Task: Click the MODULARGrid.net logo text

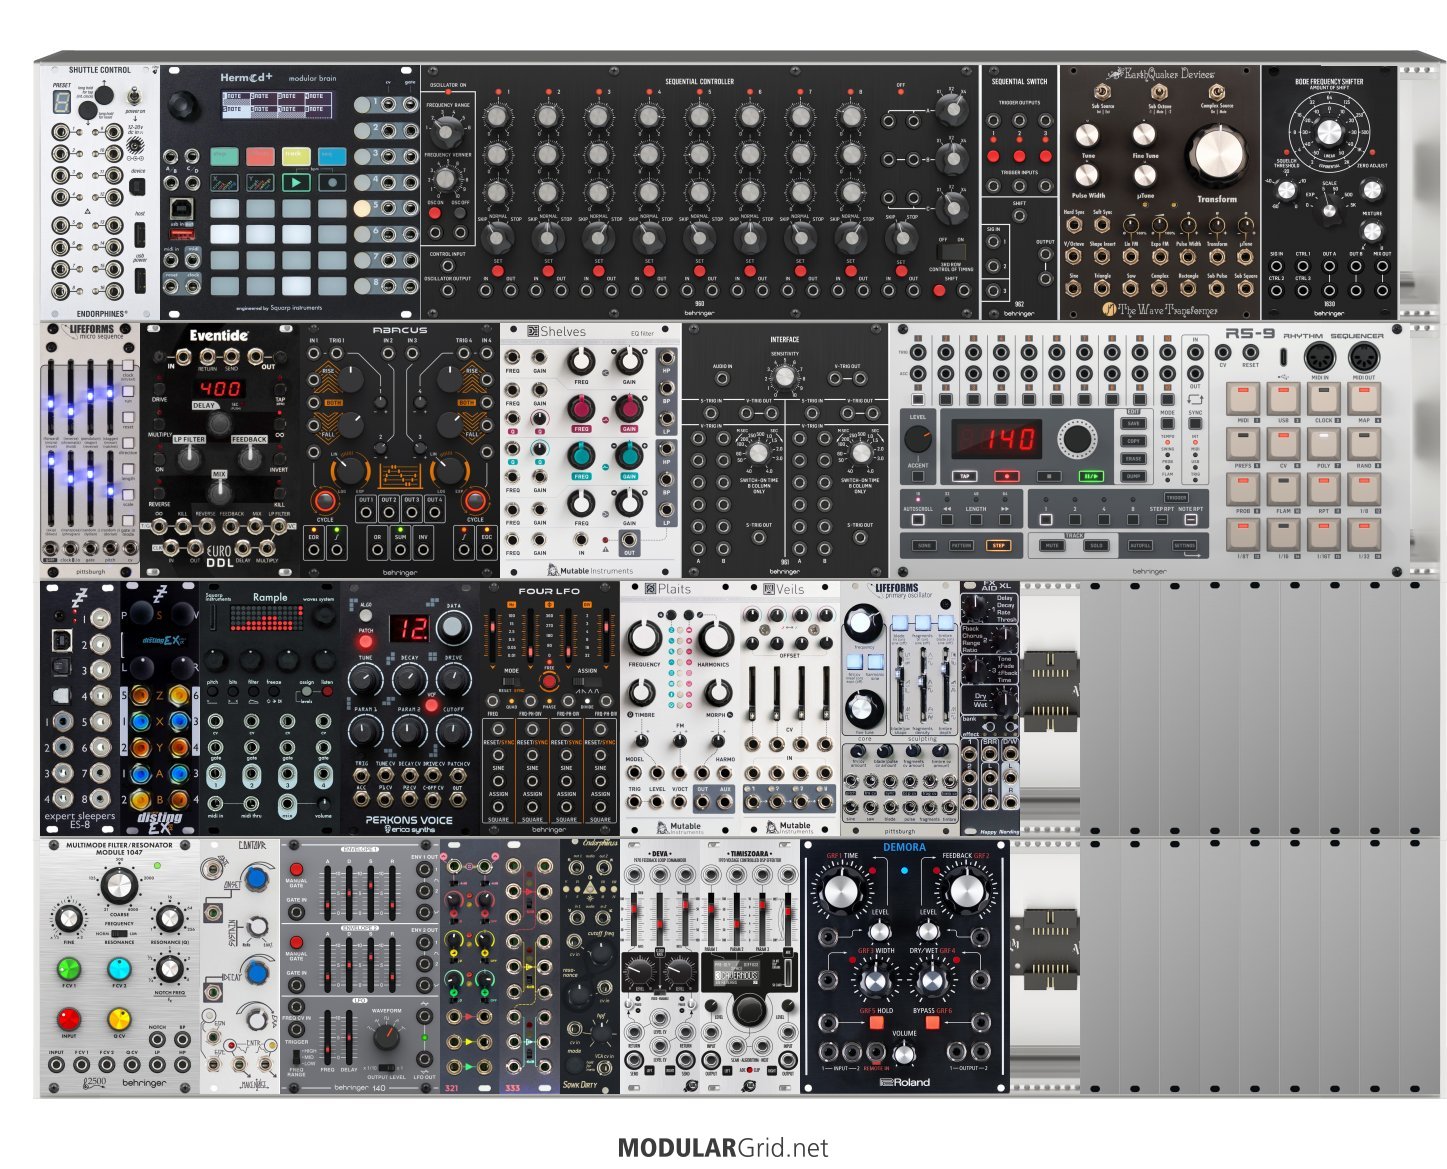Action: tap(723, 1148)
